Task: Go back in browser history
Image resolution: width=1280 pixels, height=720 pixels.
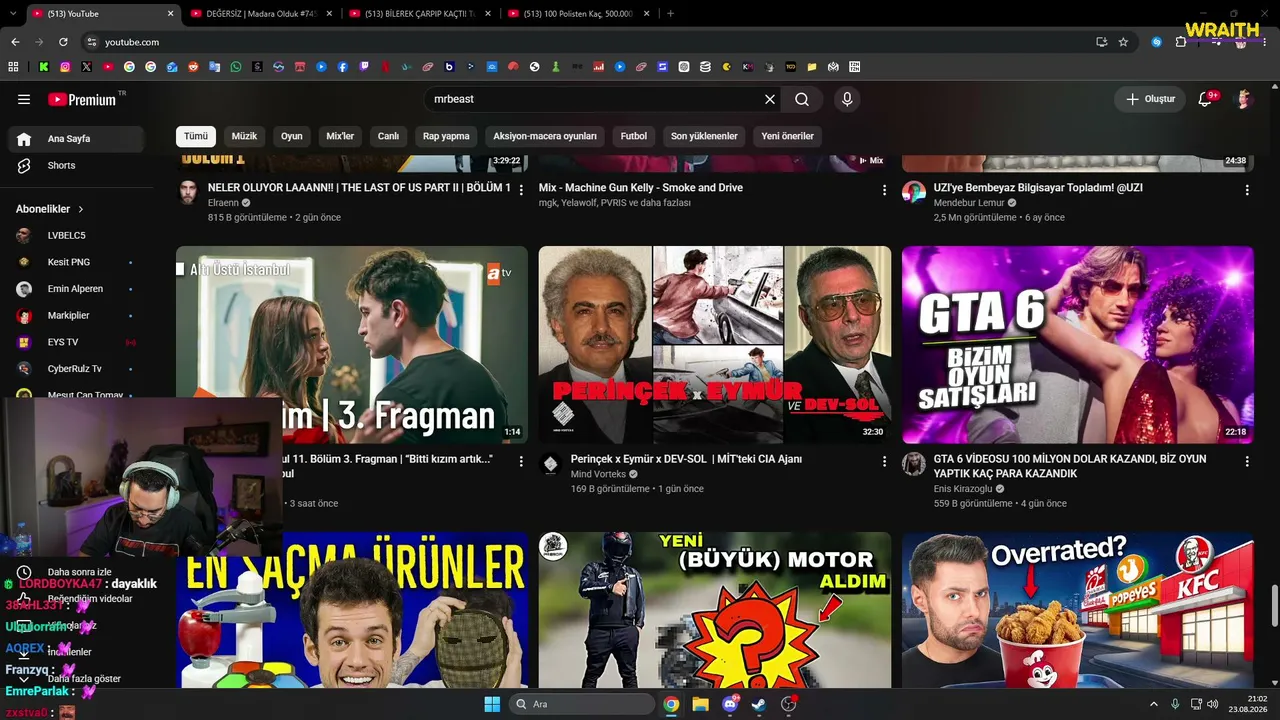Action: pyautogui.click(x=15, y=42)
